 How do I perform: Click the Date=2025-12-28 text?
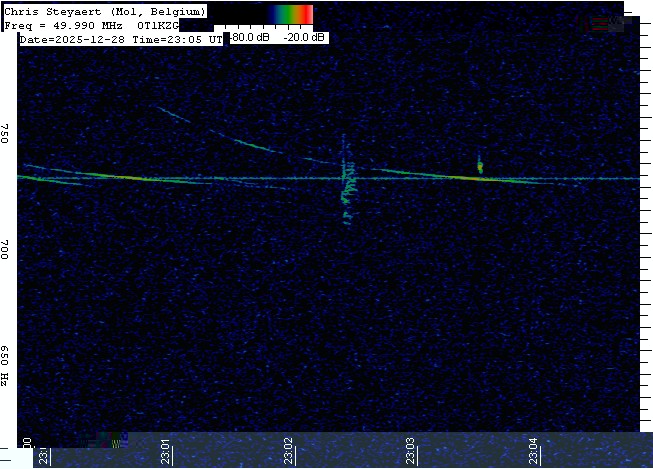click(74, 39)
